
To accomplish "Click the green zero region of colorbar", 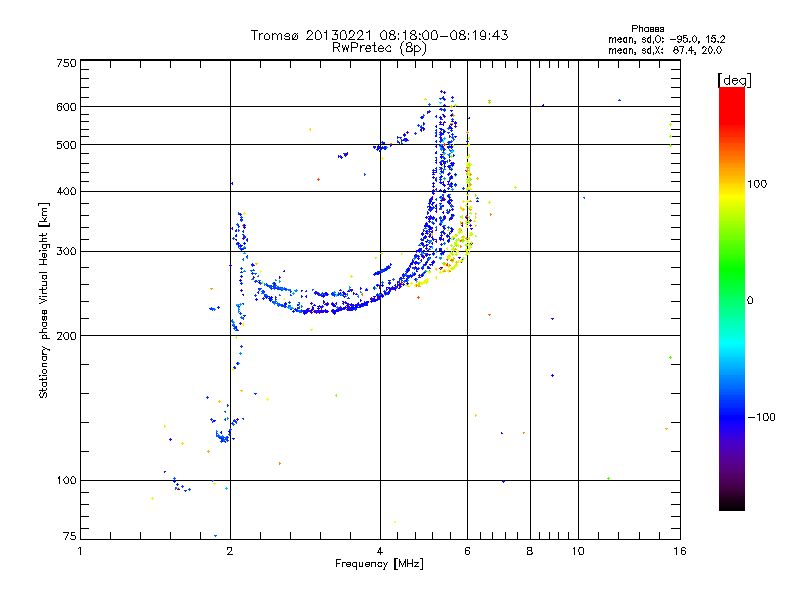I will [732, 300].
